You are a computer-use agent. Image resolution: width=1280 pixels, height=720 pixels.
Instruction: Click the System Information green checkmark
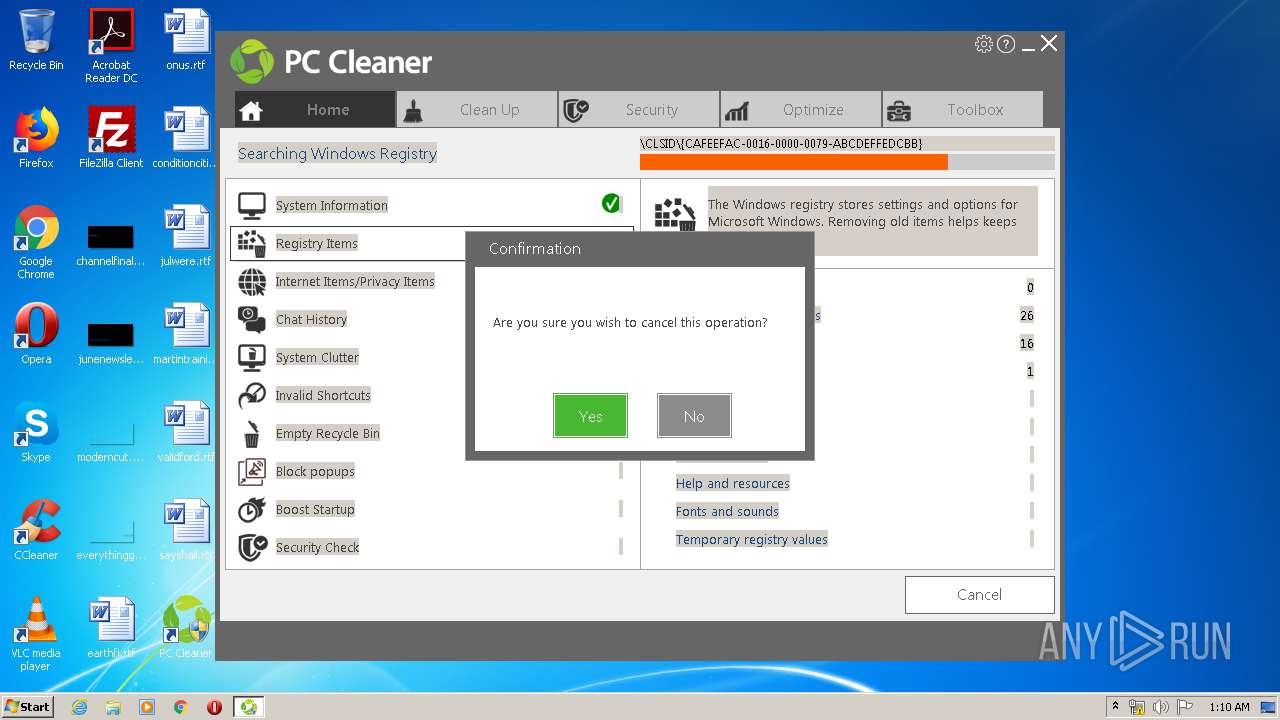point(611,204)
